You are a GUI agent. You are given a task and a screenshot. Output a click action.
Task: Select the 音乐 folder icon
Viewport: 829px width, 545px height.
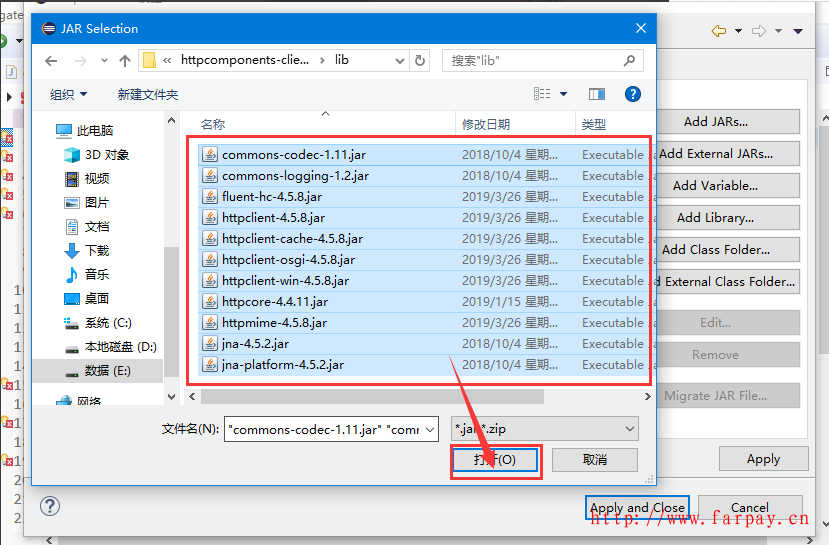(x=72, y=275)
